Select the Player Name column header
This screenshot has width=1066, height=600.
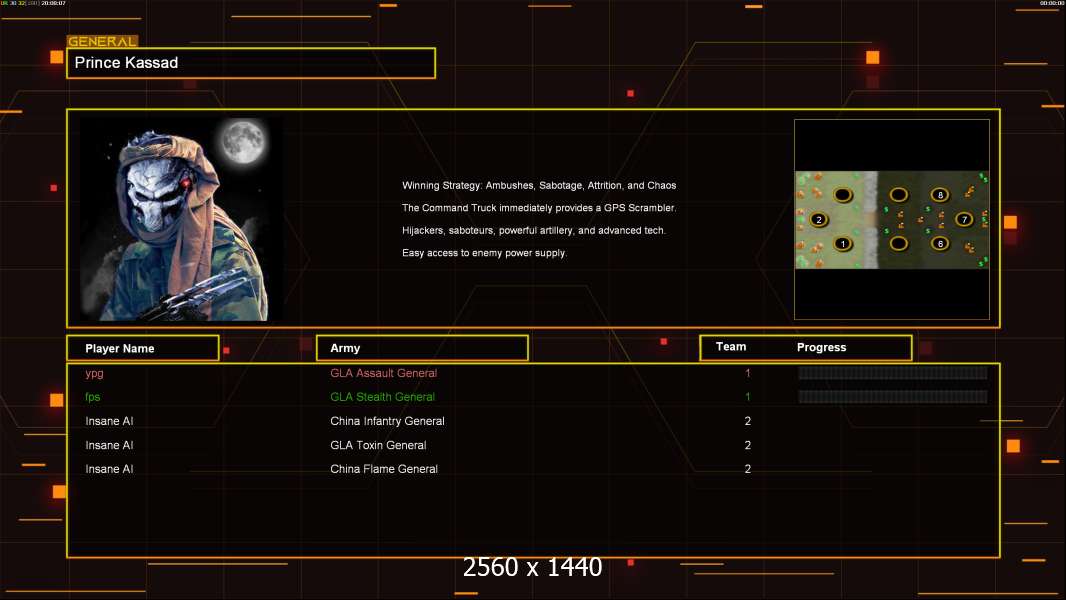coord(143,348)
